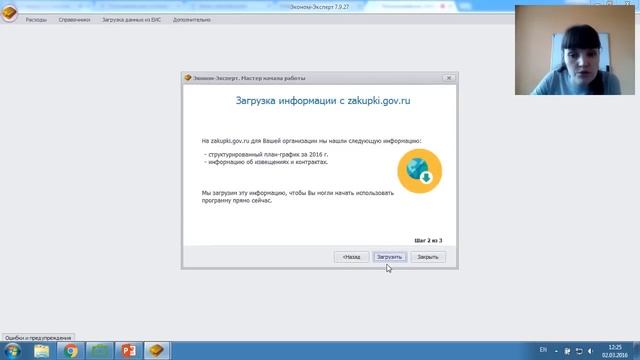Click the Шаг 2 из 3 step label
Screen dimensions: 640x360
coord(428,240)
